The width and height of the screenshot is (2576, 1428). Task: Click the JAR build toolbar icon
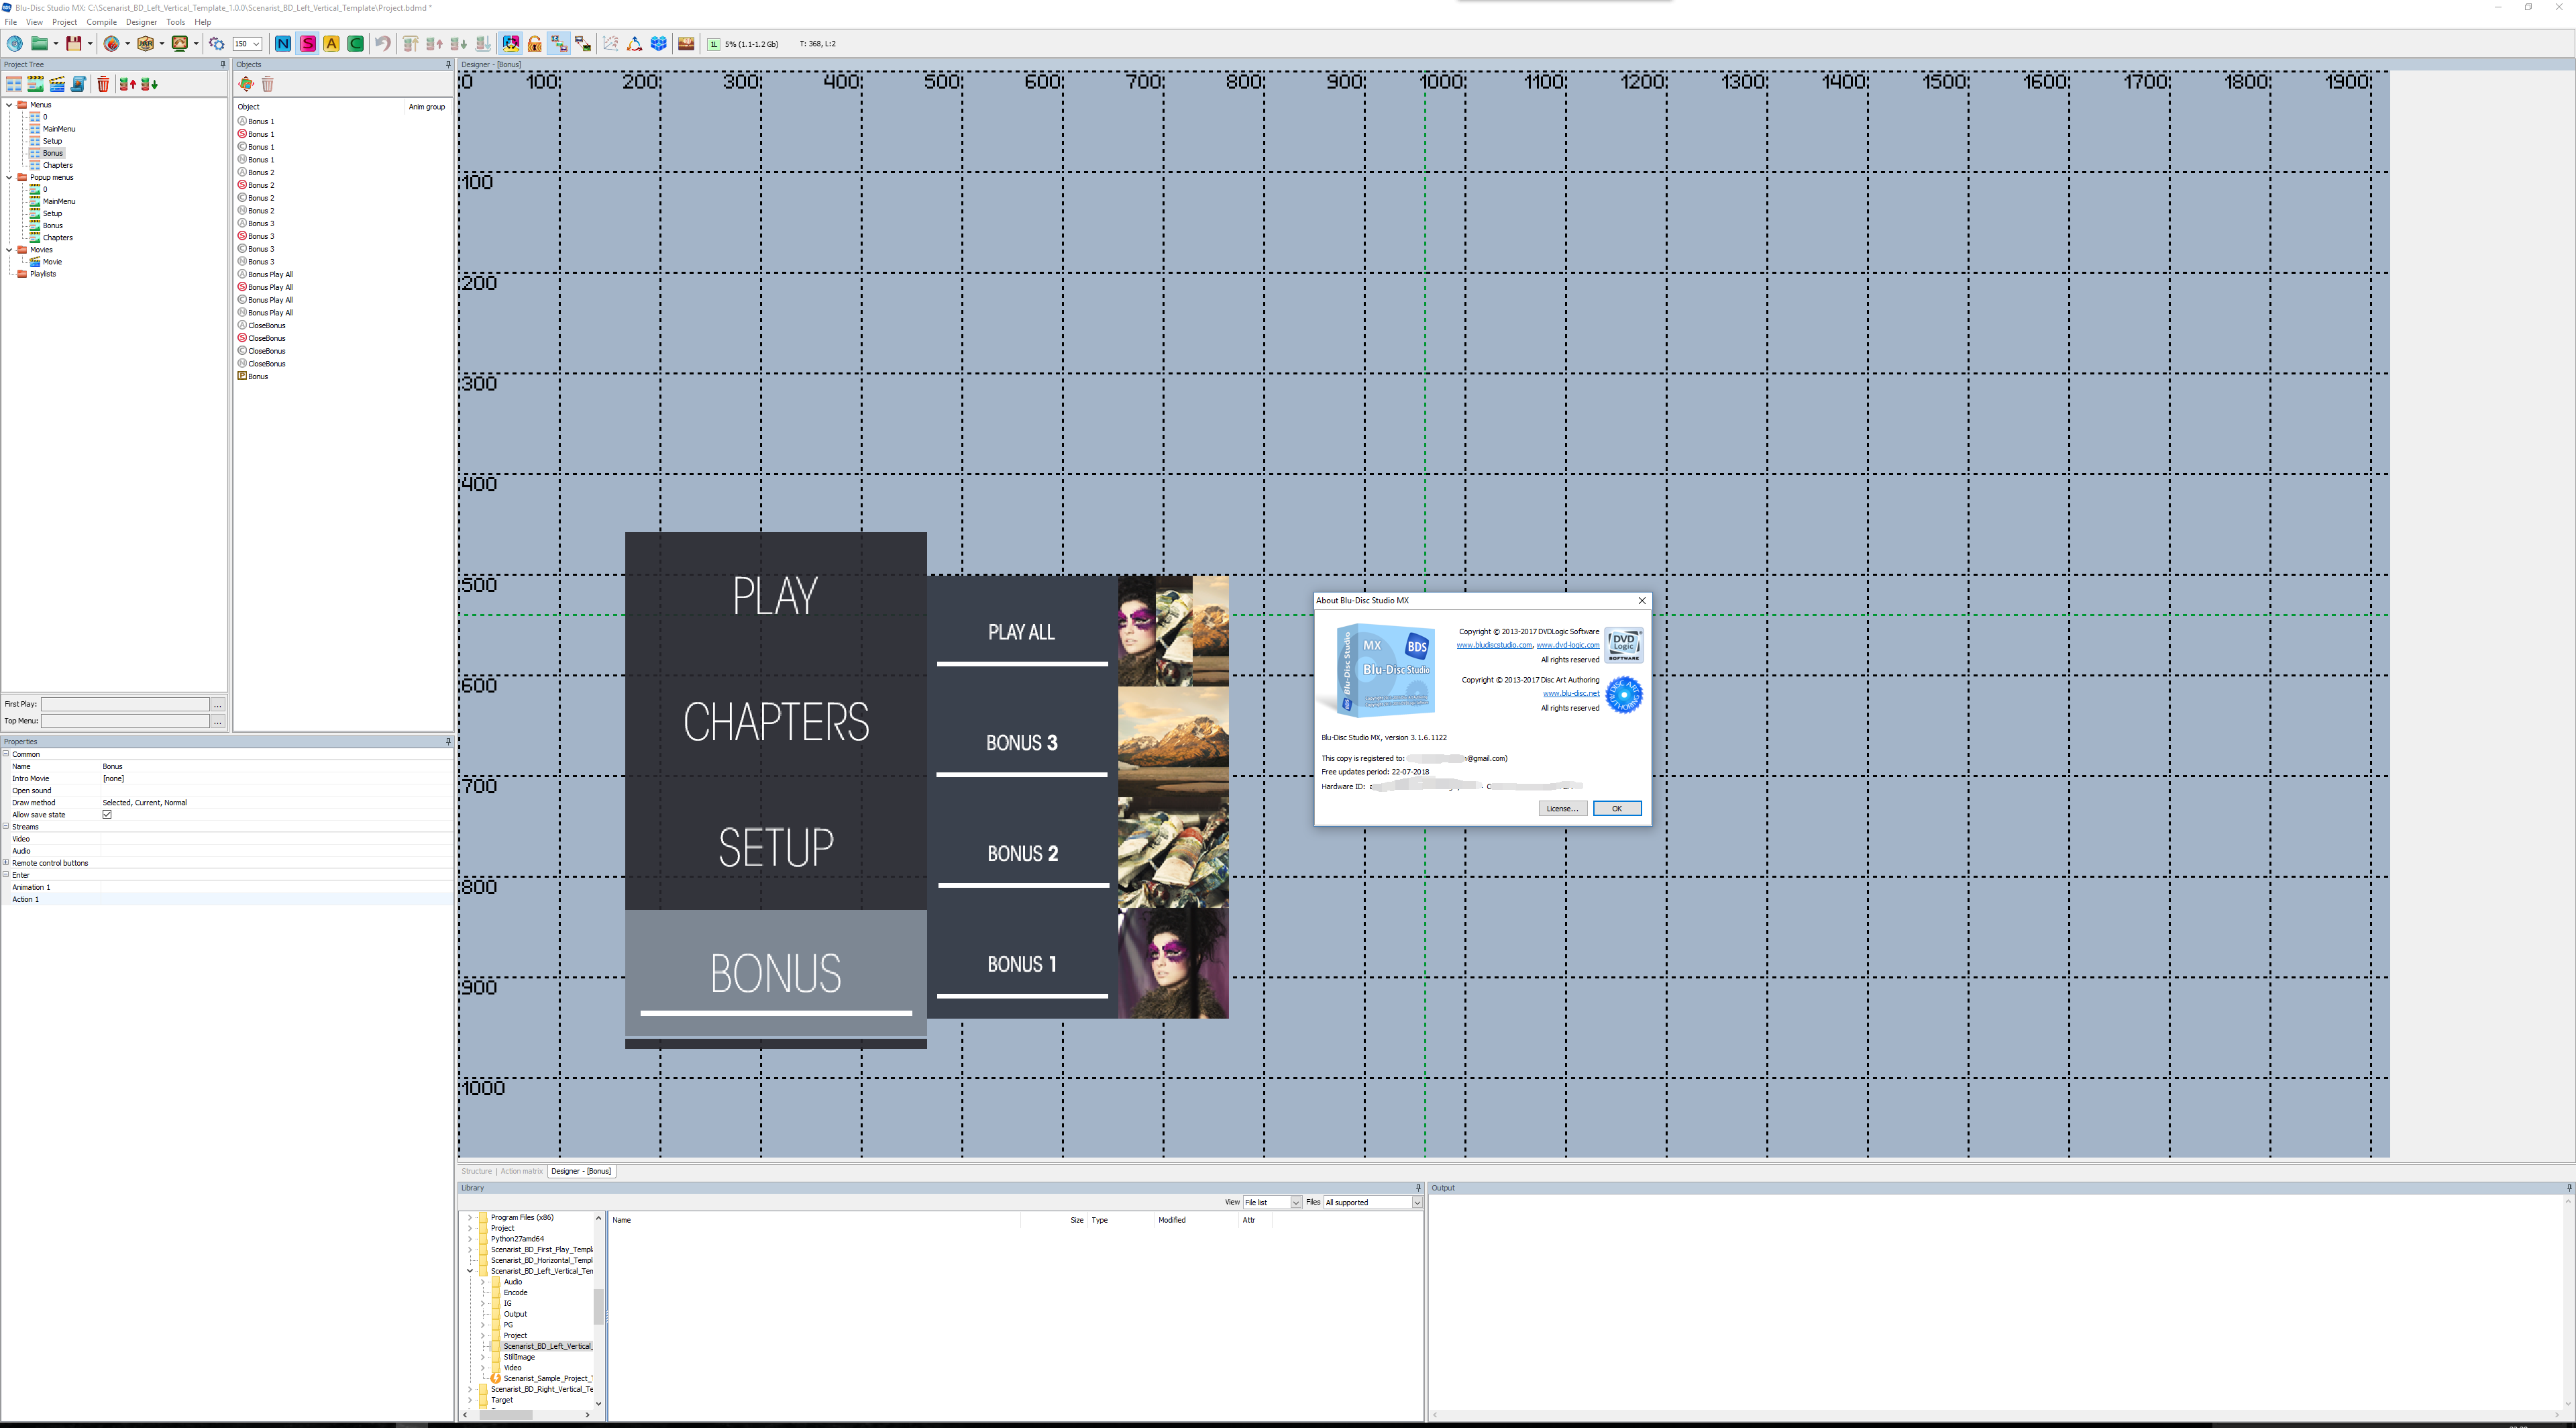[x=146, y=44]
